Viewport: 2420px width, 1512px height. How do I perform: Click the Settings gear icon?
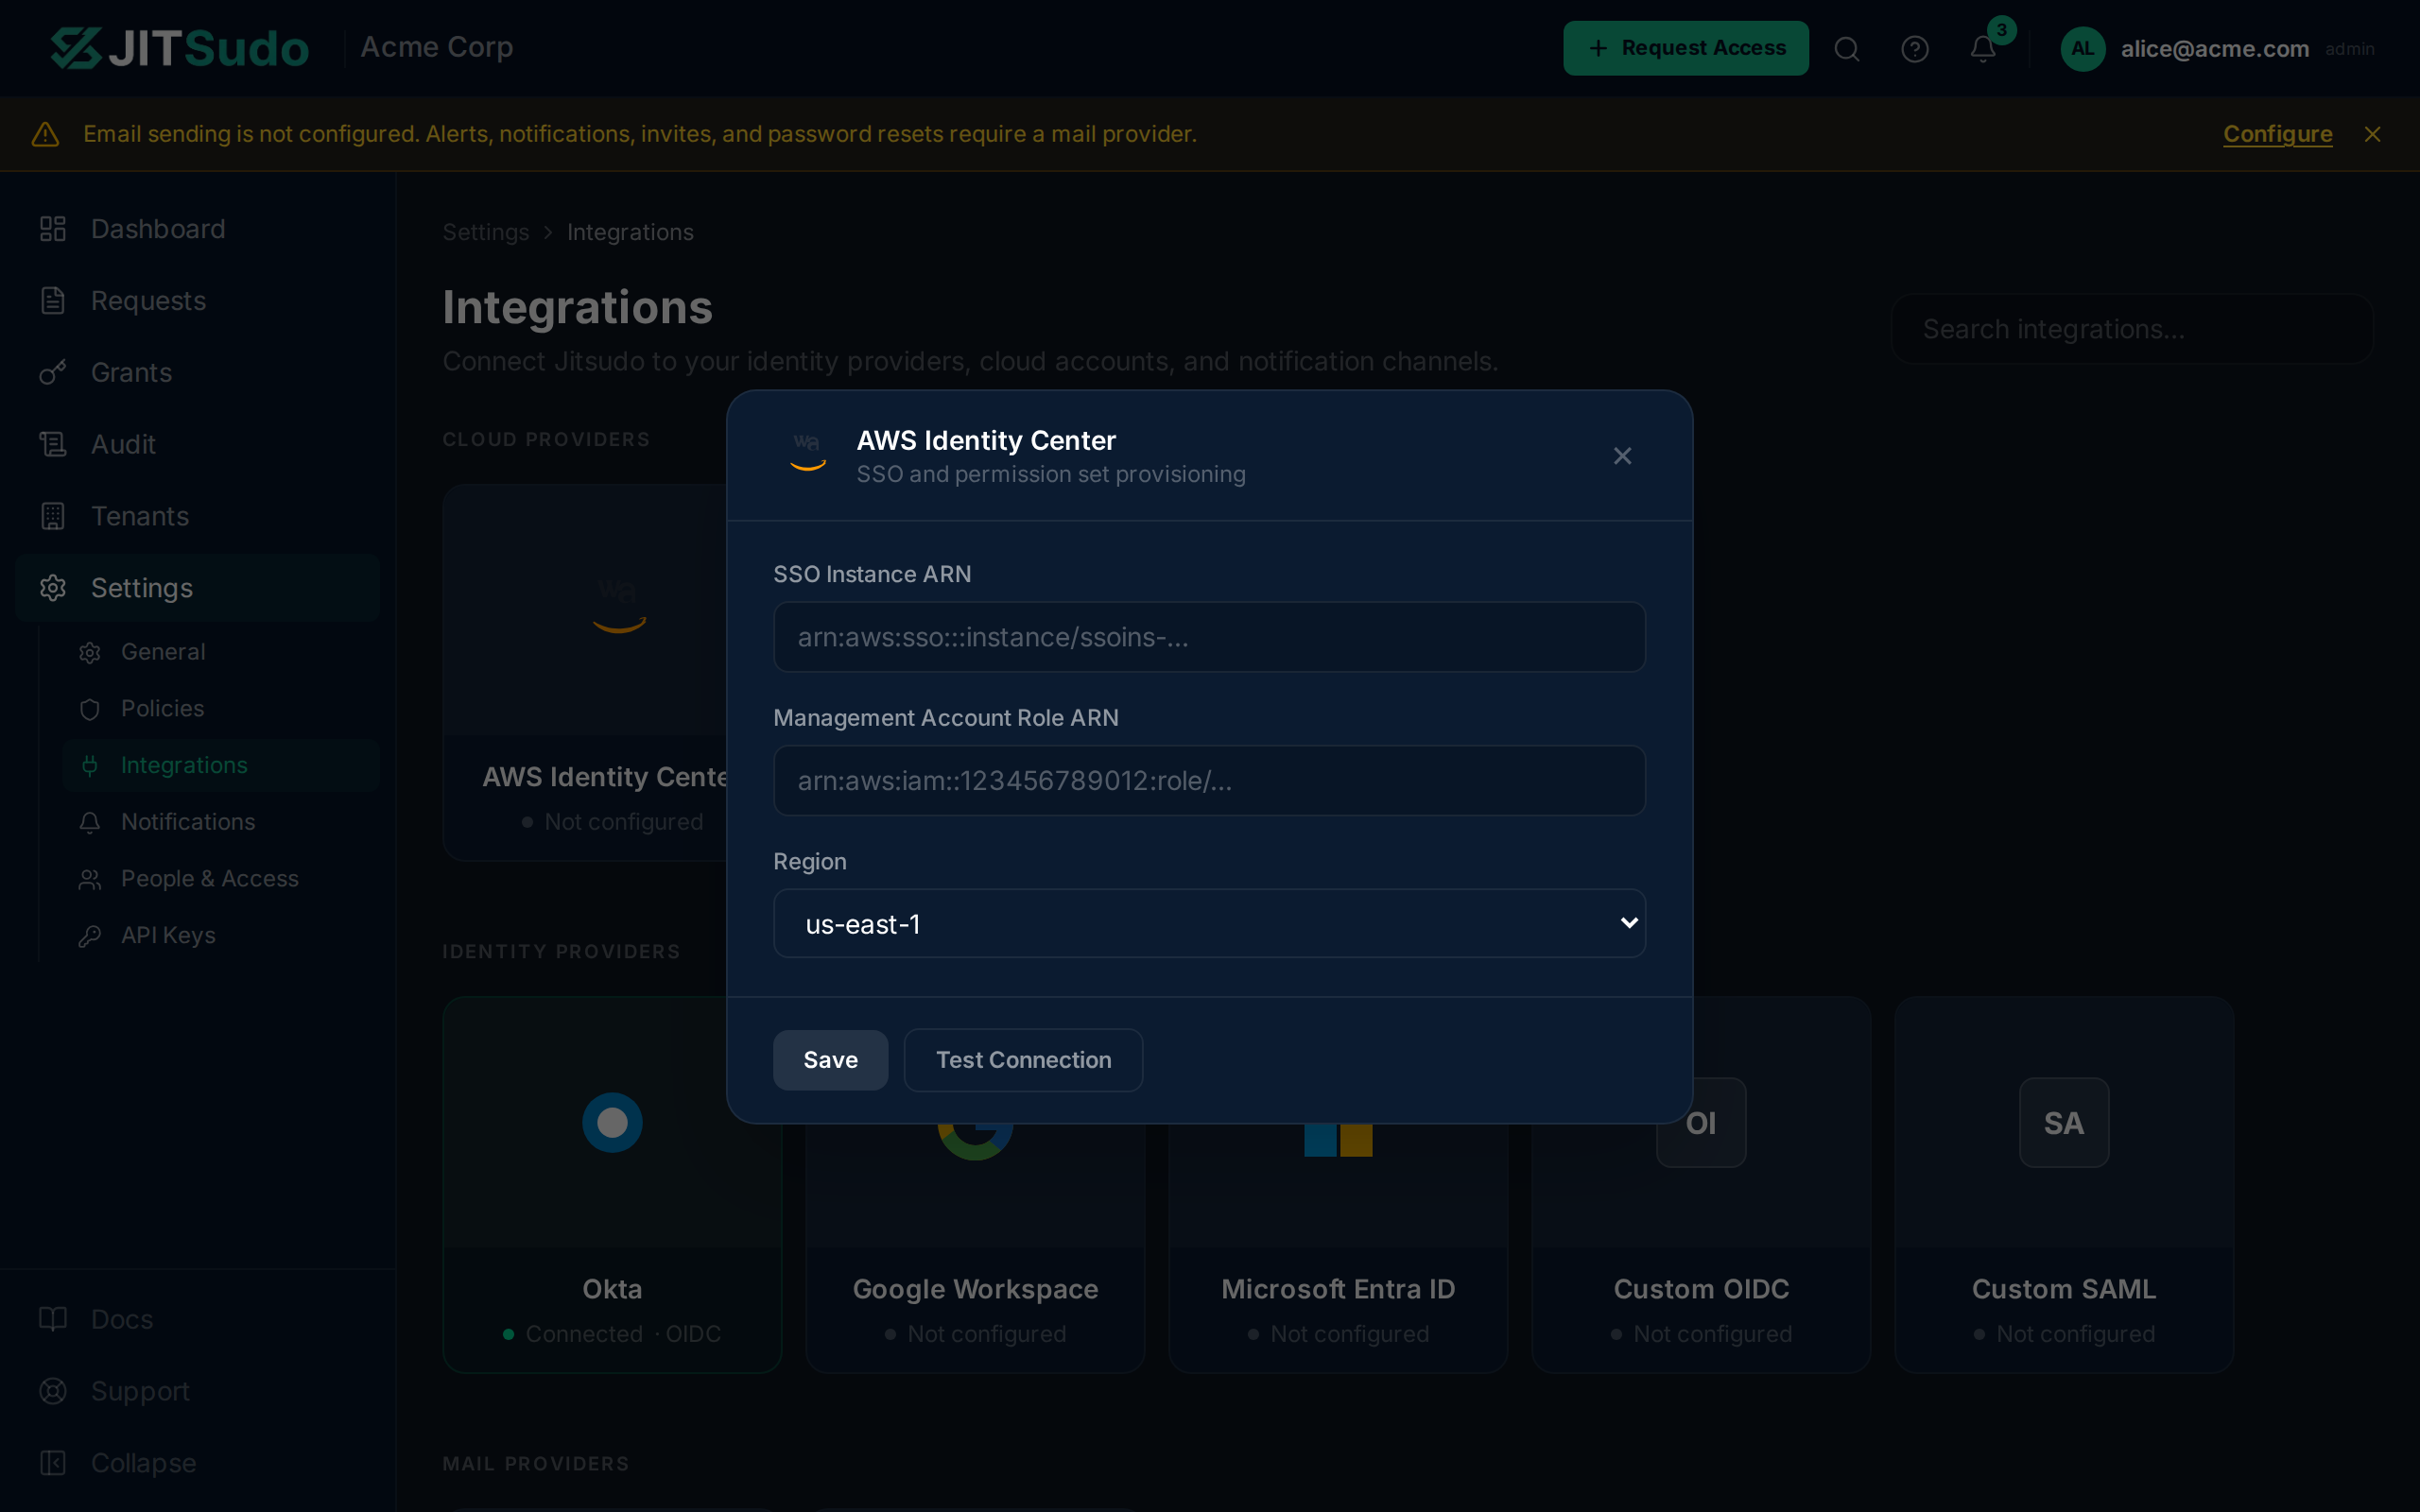[x=53, y=588]
